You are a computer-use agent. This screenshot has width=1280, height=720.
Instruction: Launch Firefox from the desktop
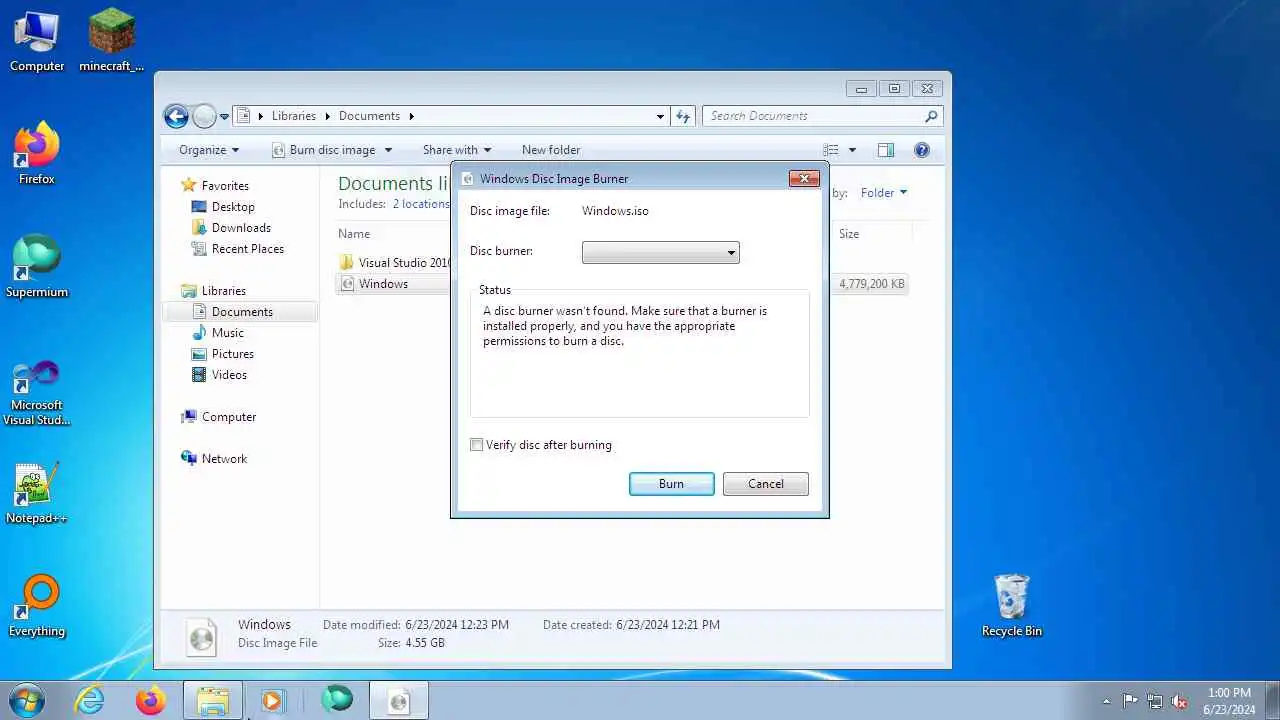(37, 154)
